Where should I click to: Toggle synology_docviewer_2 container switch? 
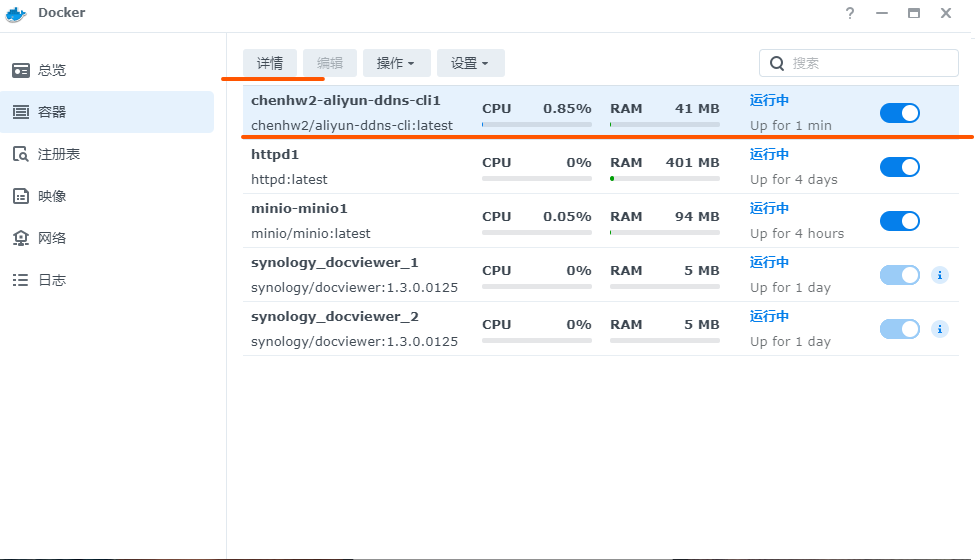[x=900, y=329]
